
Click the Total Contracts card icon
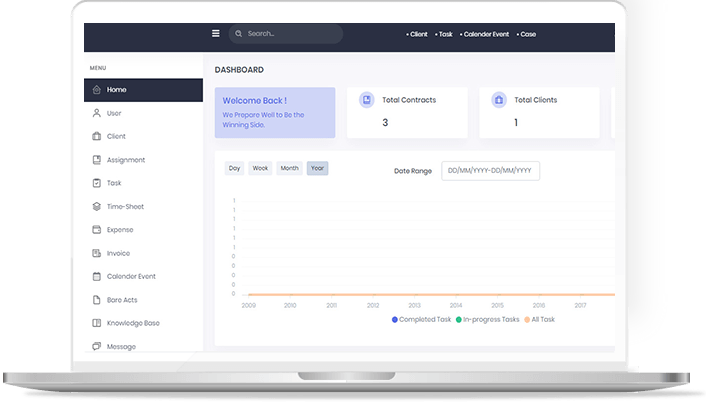point(367,100)
